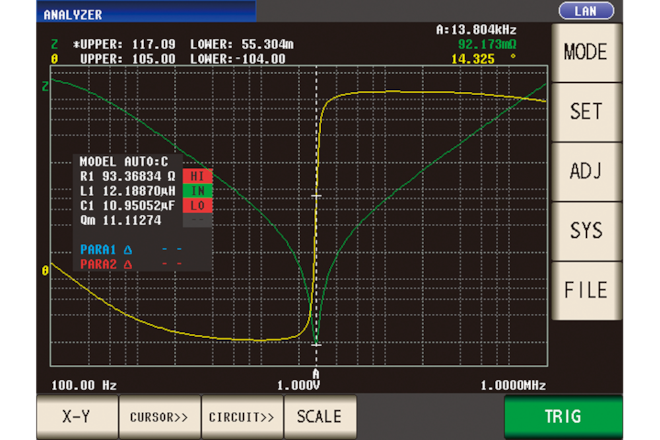This screenshot has height=440, width=660.
Task: Expand the CIRCUIT>> options
Action: (240, 416)
